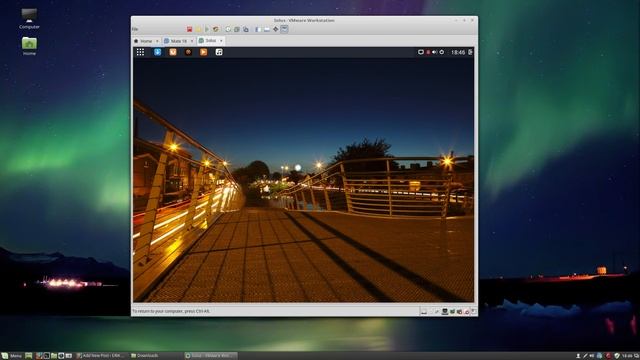Screen dimensions: 640x360
Task: Click the volume icon in Solus tray
Action: click(x=435, y=52)
